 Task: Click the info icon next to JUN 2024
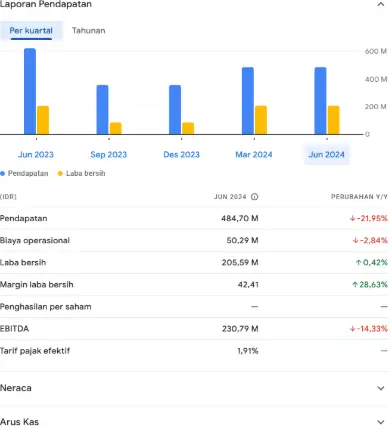(x=254, y=197)
